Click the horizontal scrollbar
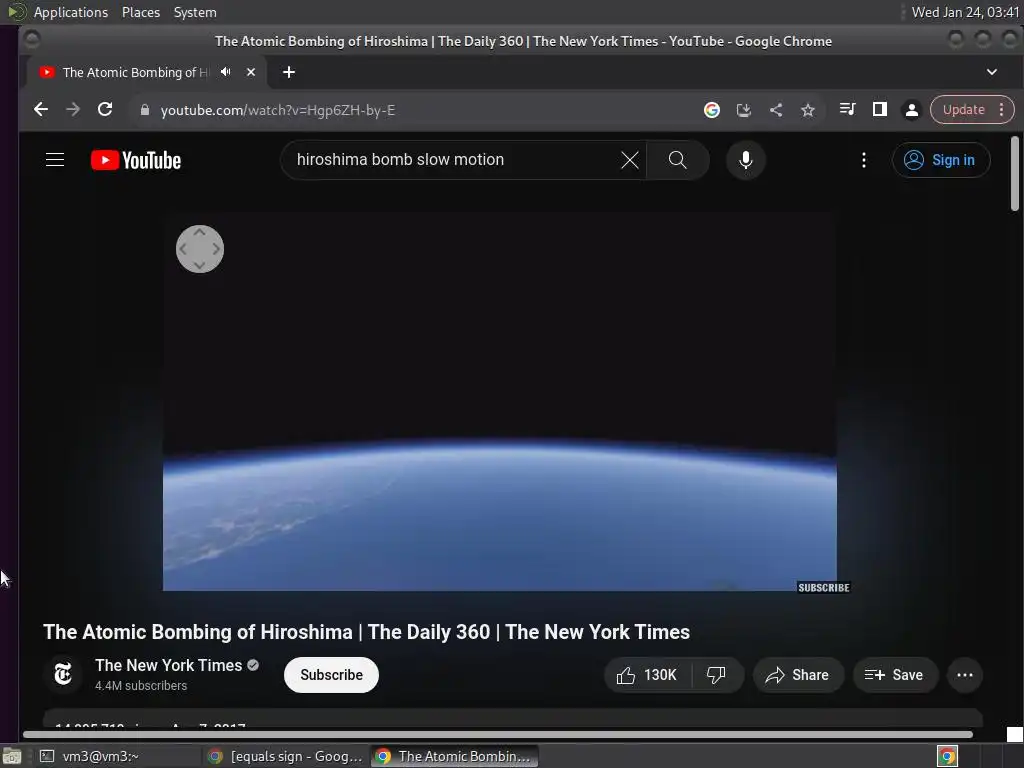1024x768 pixels. click(498, 734)
